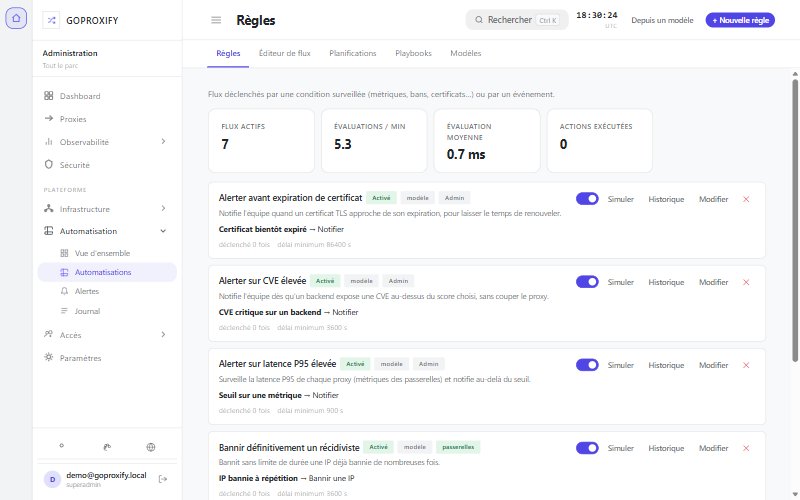Click the magnifier icon in Rechercher box
This screenshot has height=500, width=800.
tap(479, 20)
